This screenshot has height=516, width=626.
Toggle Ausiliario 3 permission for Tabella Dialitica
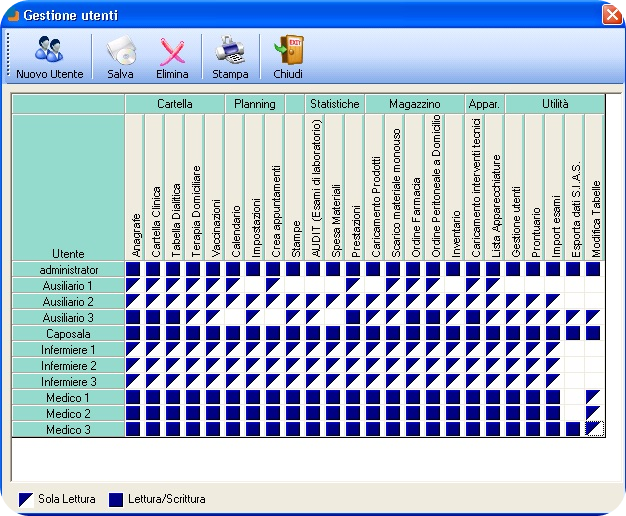173,317
